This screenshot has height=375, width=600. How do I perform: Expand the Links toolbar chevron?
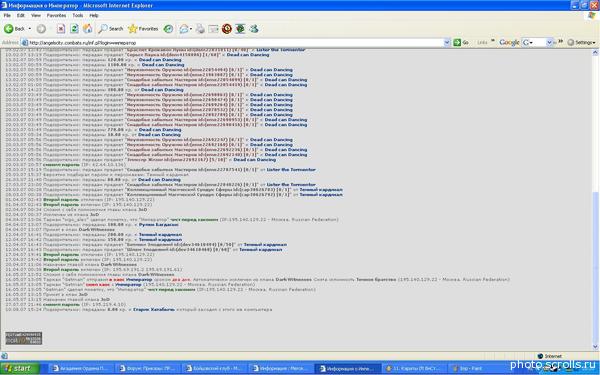492,41
